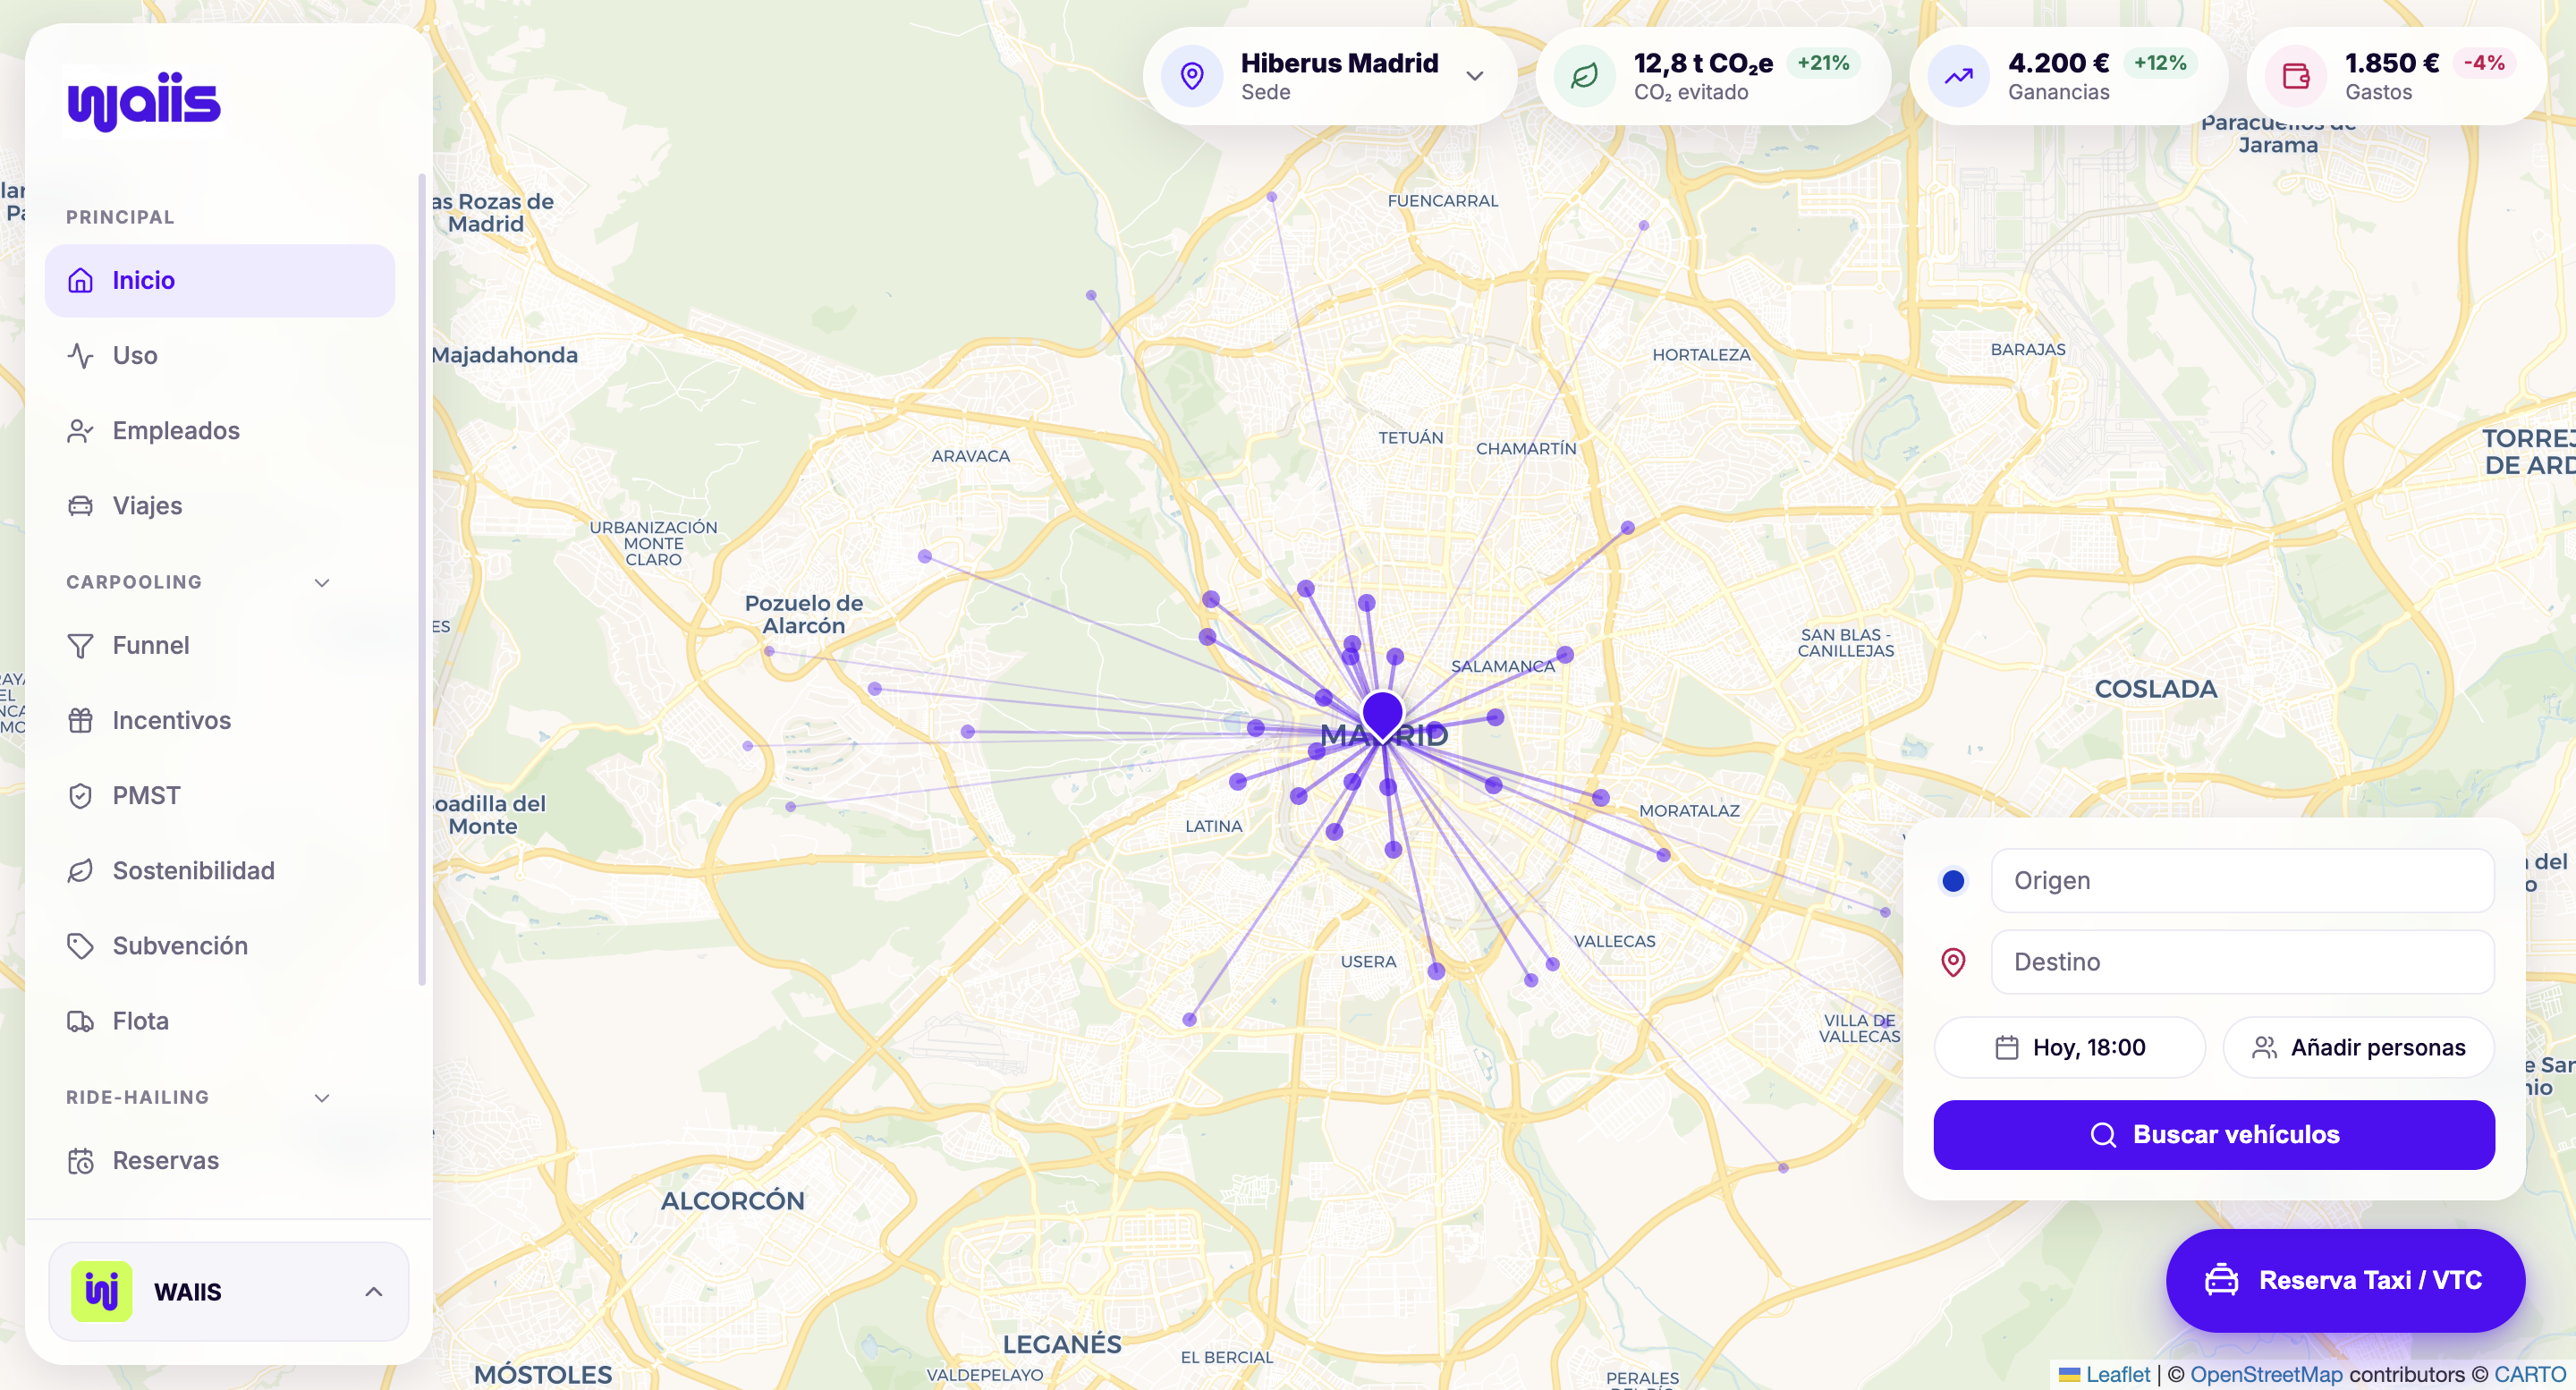Click the Empleados user-check icon

point(80,431)
